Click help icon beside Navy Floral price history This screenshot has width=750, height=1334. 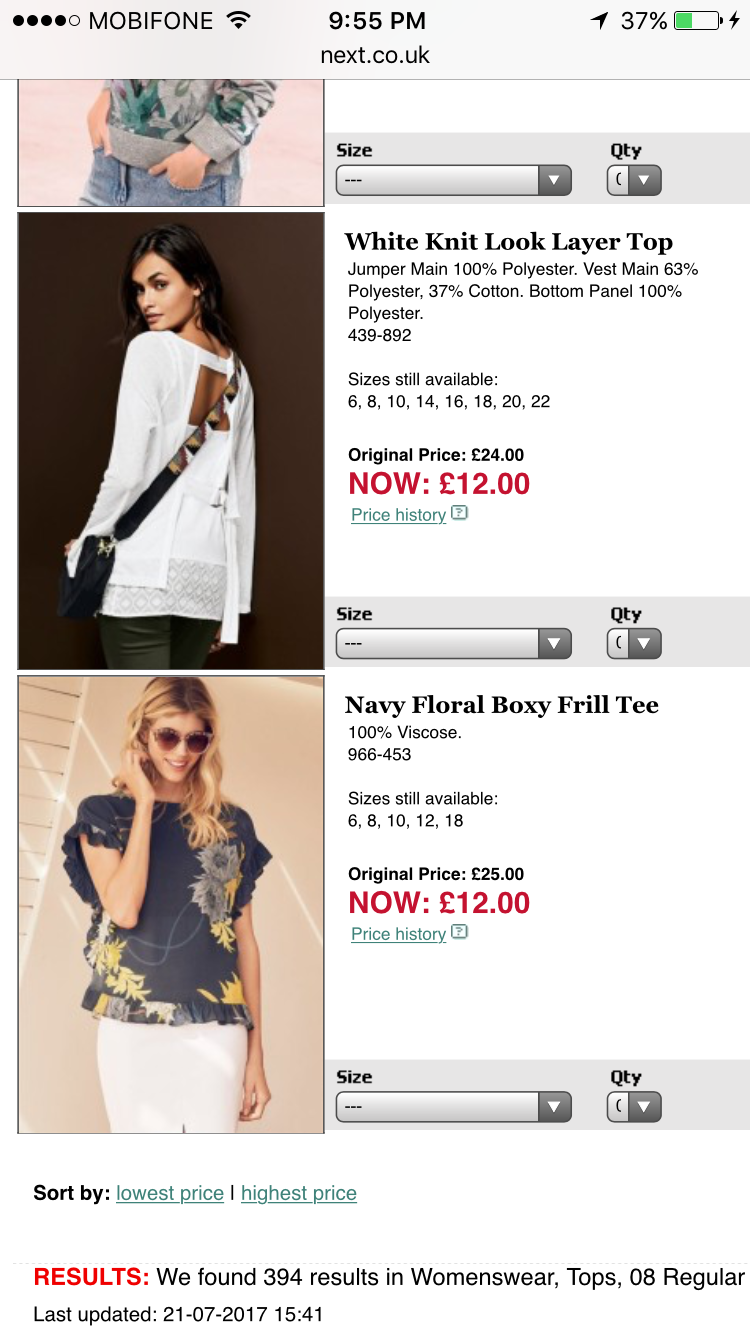(x=459, y=932)
